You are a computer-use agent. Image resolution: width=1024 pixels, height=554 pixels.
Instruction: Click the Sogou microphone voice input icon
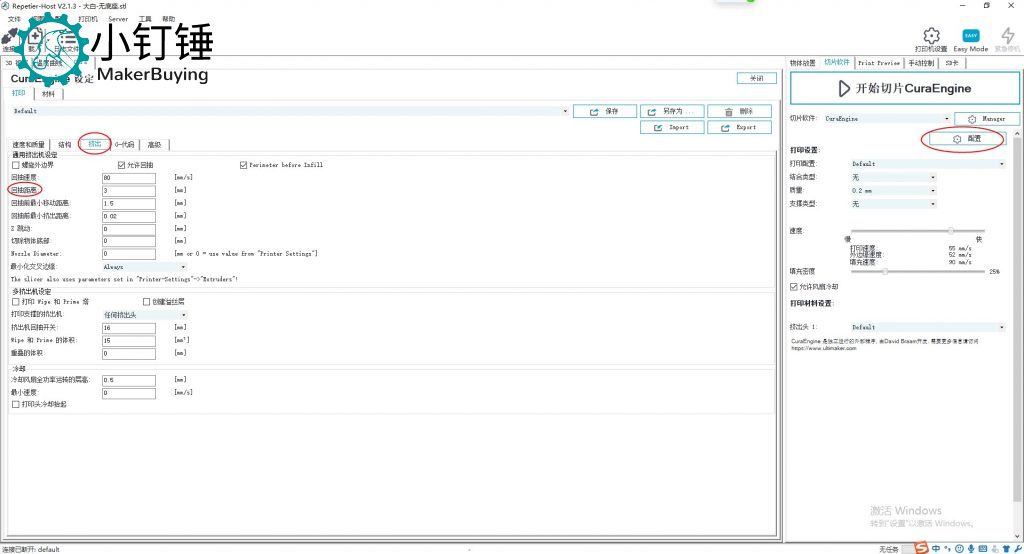click(x=971, y=549)
